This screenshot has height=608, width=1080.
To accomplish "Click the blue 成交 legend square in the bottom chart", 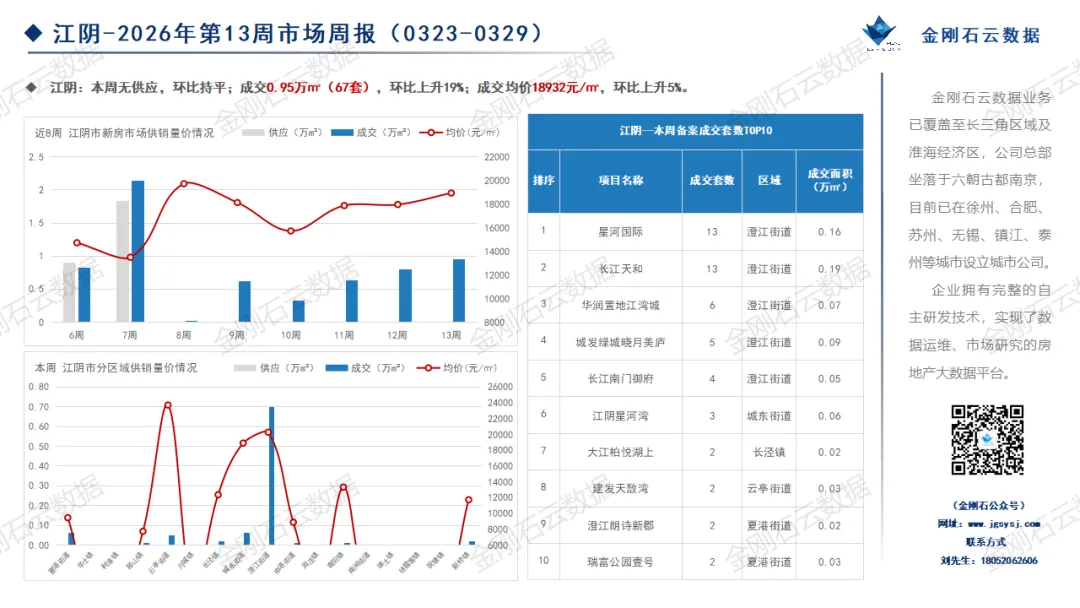I will coord(338,368).
